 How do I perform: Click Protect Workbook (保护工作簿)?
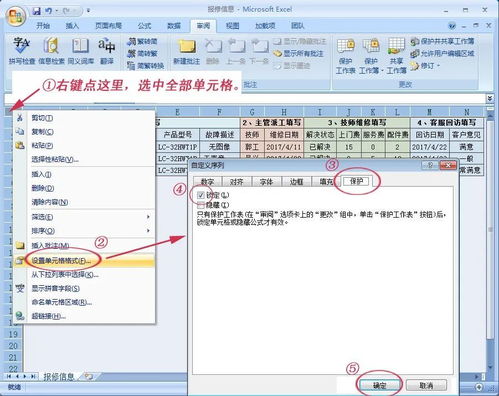click(x=371, y=56)
